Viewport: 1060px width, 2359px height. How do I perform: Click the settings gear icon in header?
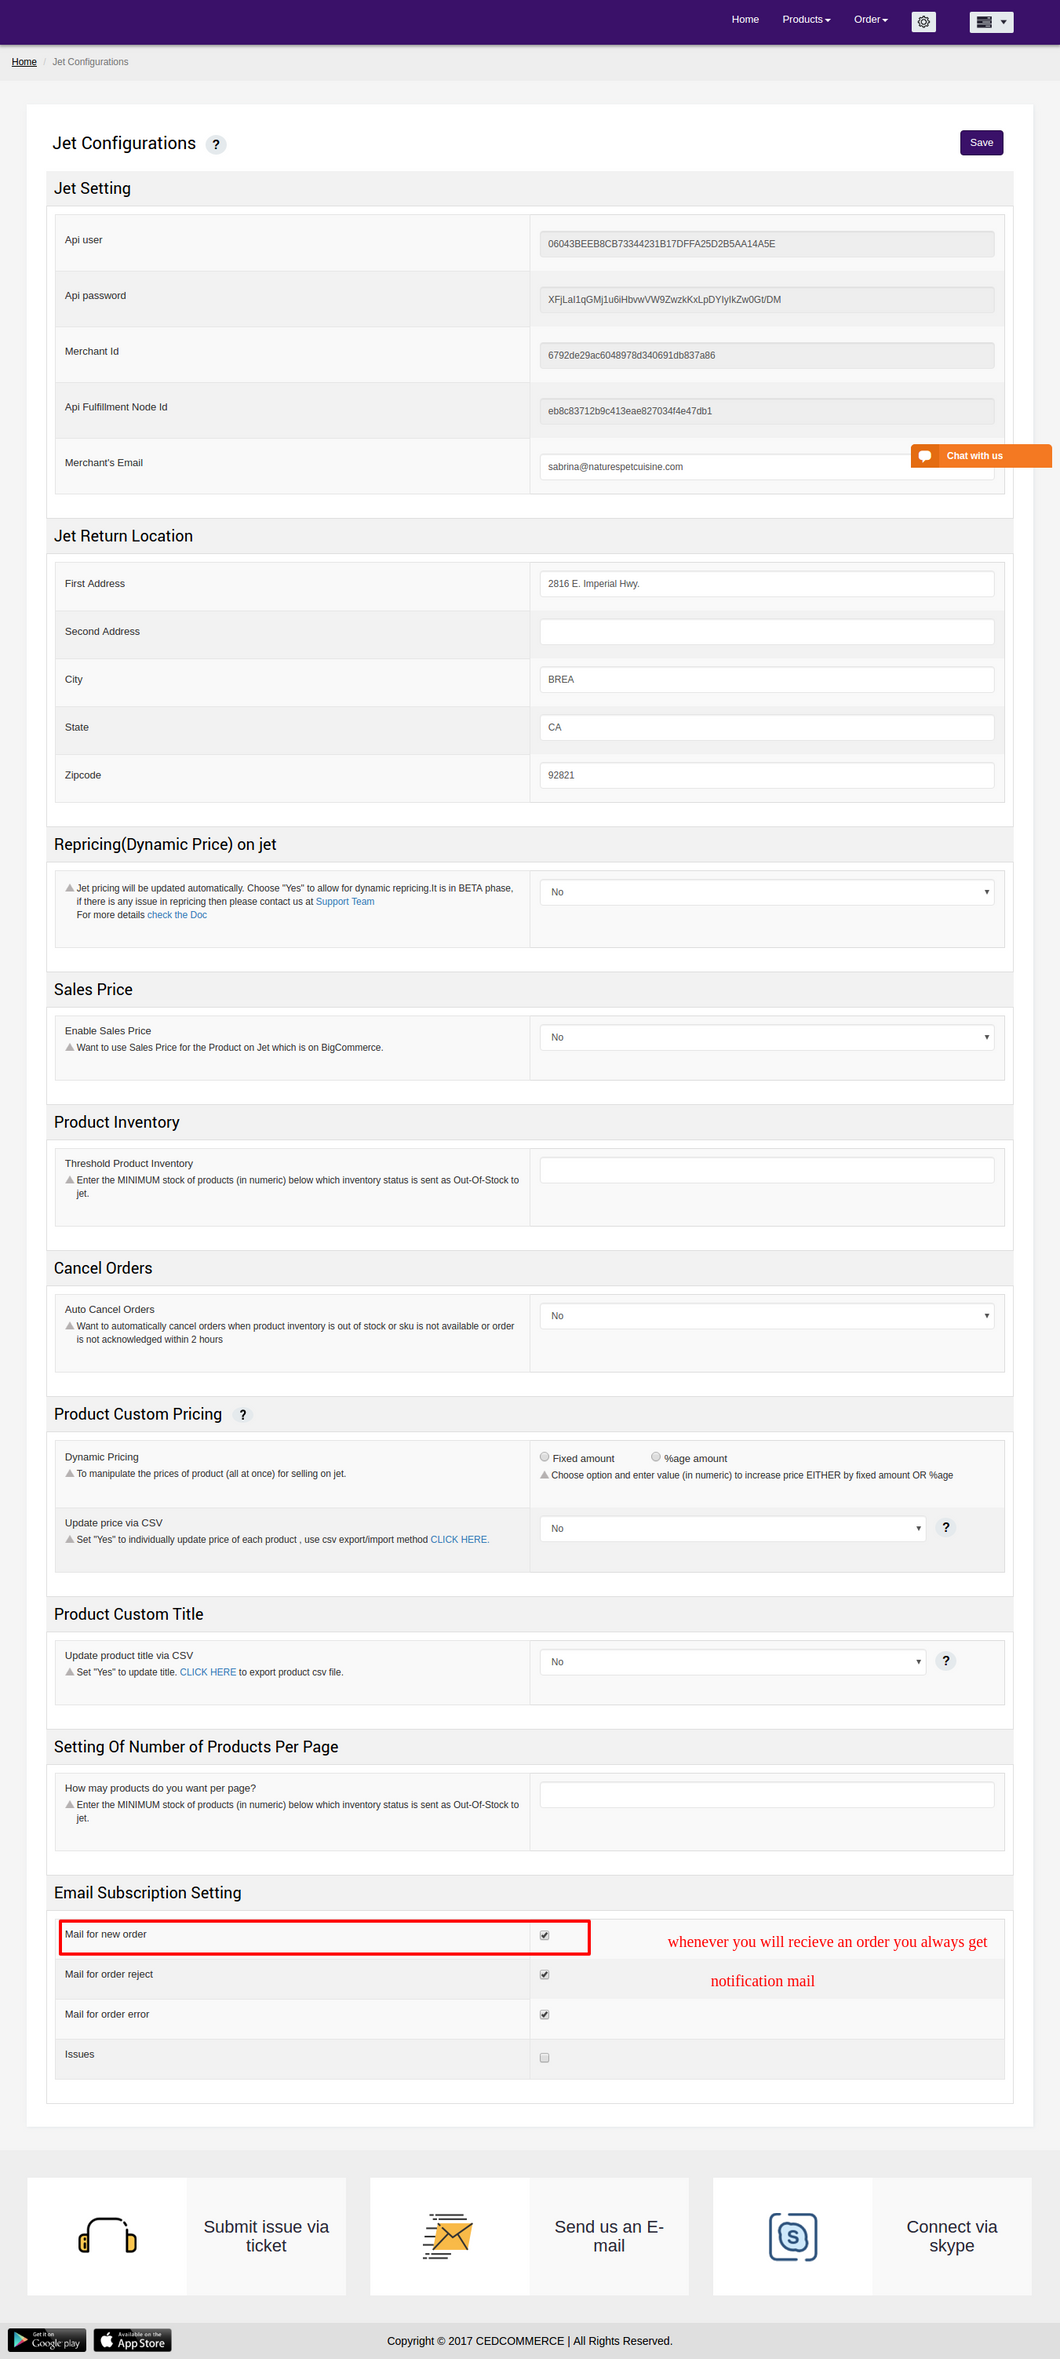click(x=924, y=21)
